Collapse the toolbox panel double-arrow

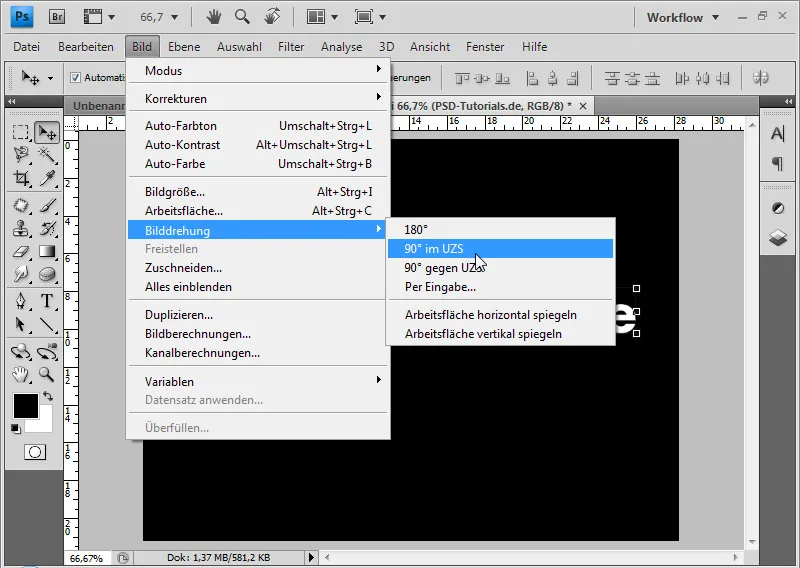click(11, 101)
